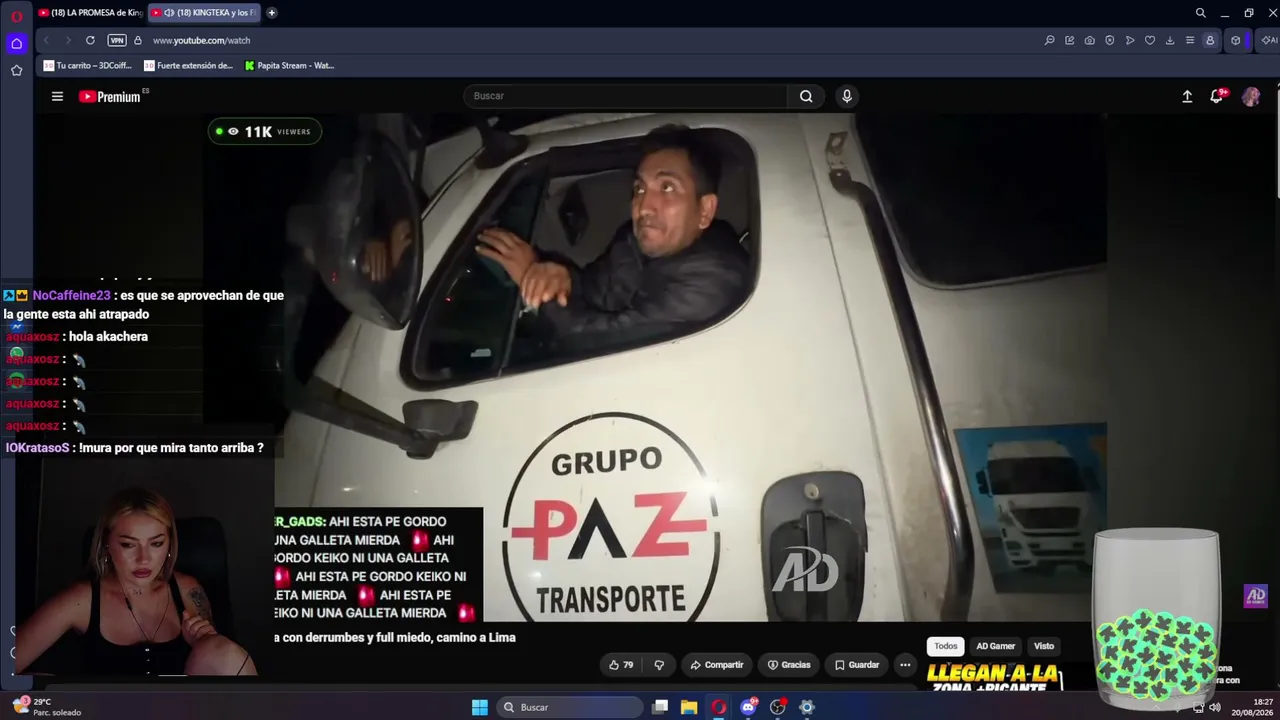Open the edit/pinboard icon in address bar
This screenshot has width=1280, height=720.
[1069, 40]
